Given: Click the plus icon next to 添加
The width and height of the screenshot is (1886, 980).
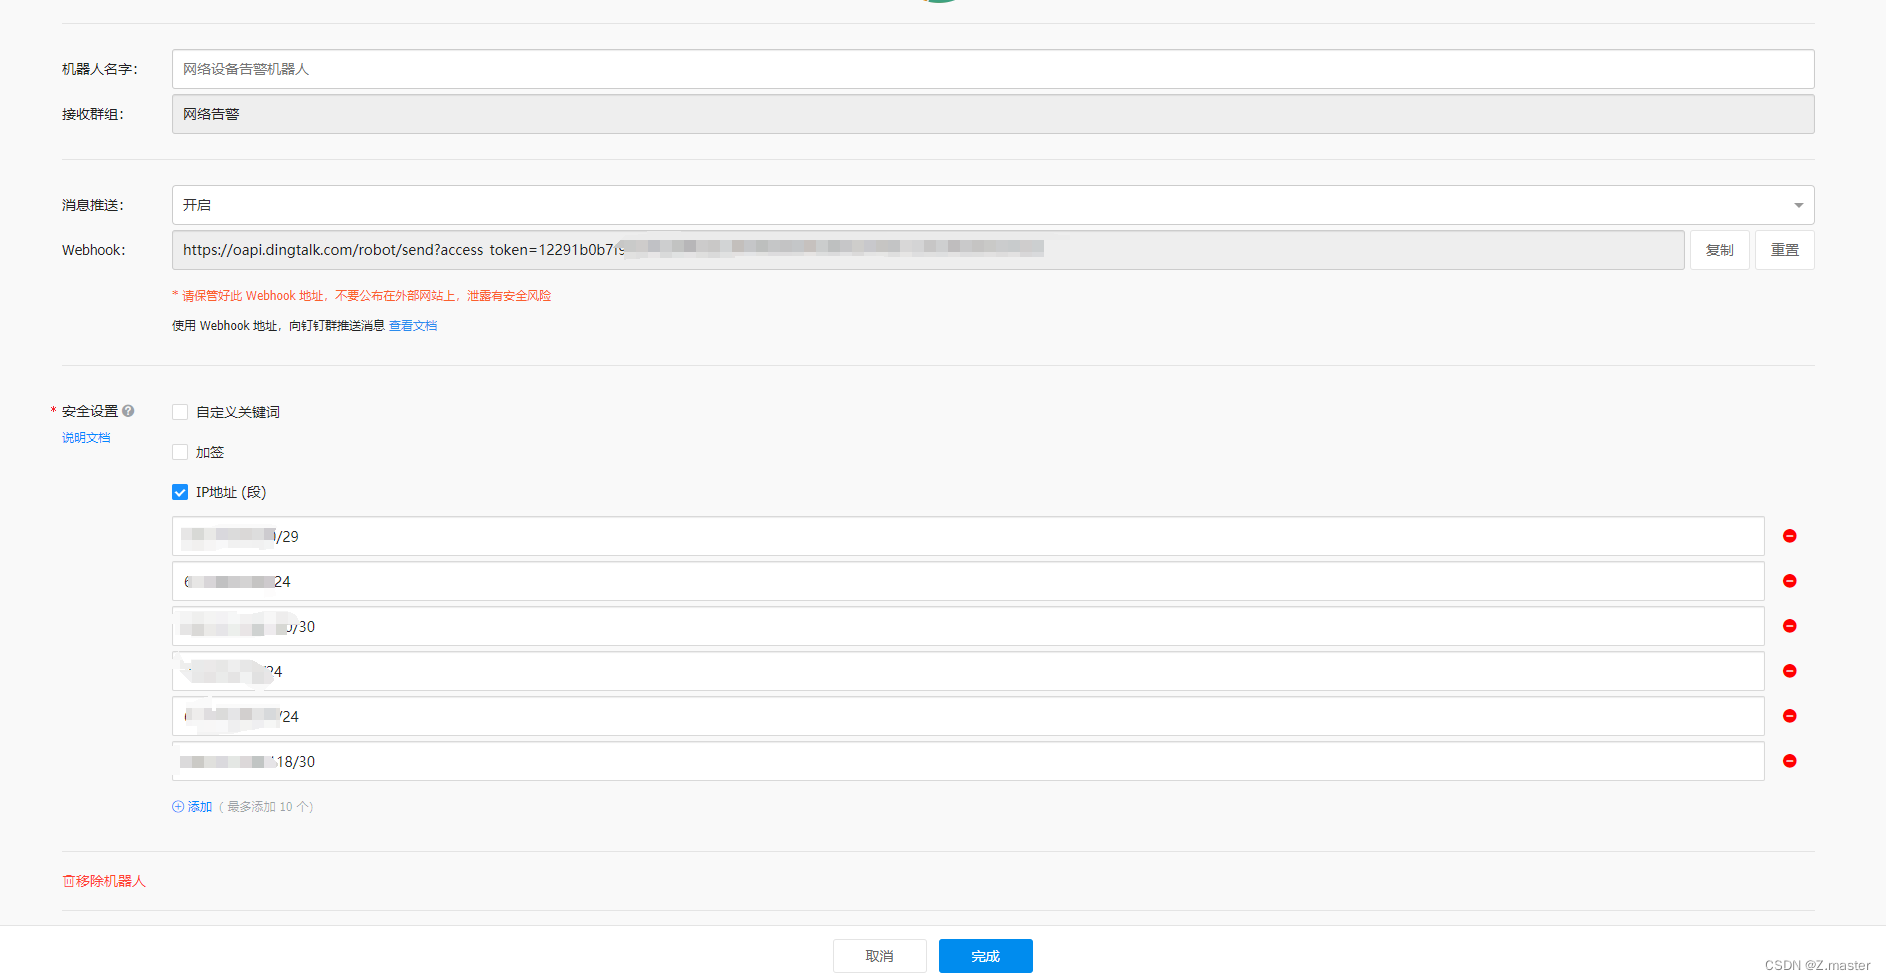Looking at the screenshot, I should point(178,807).
